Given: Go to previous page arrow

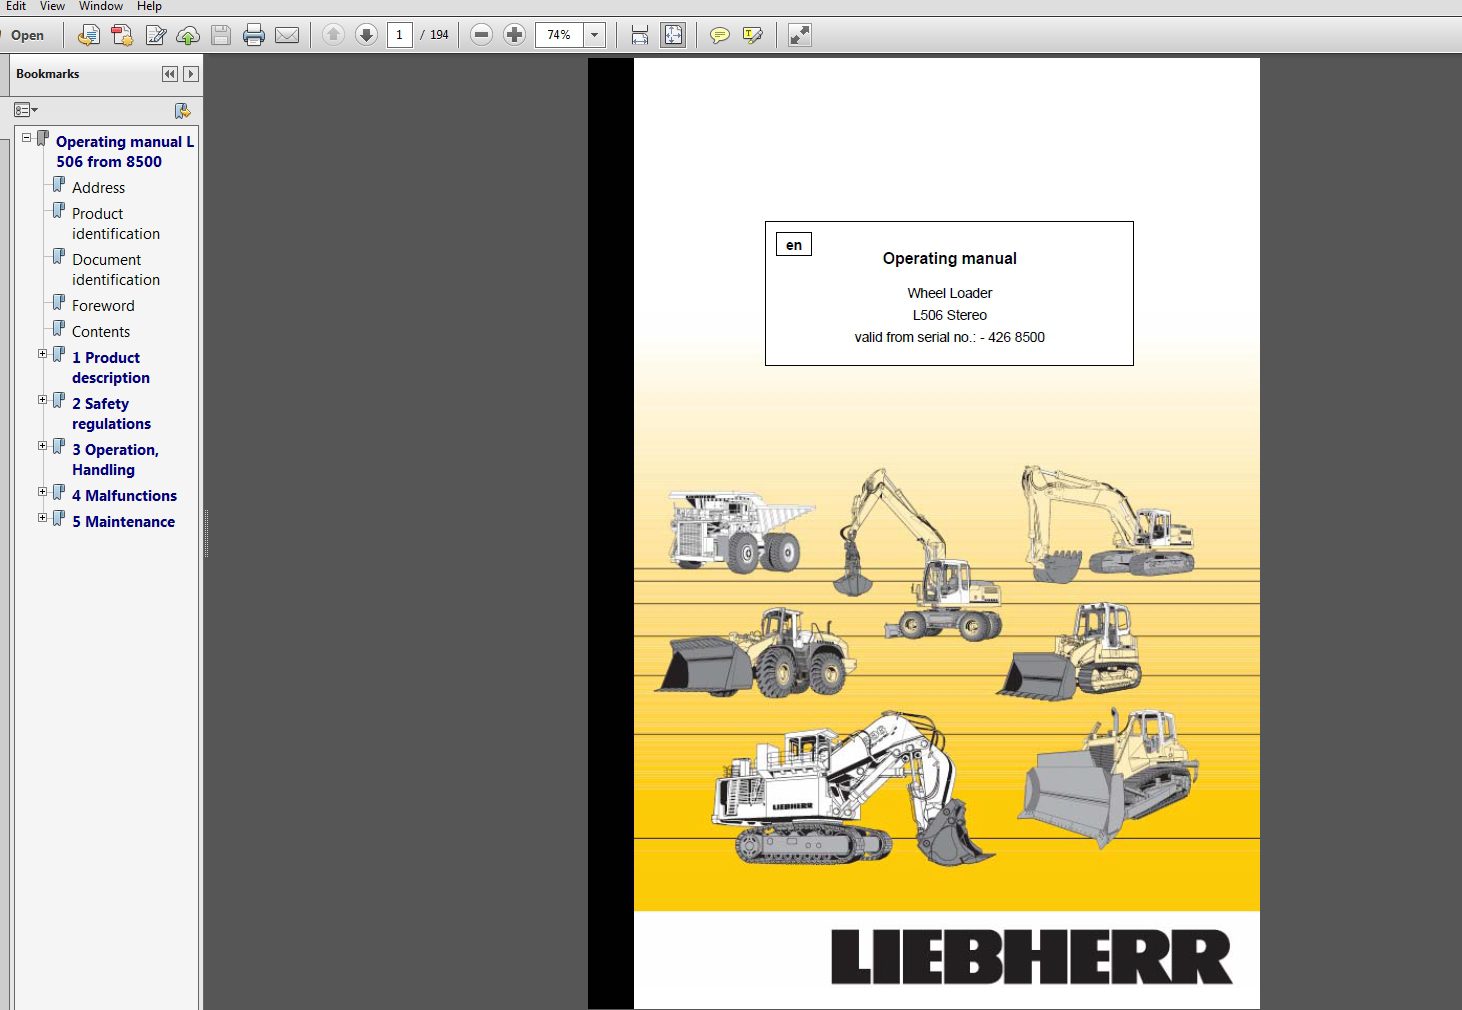Looking at the screenshot, I should (x=334, y=35).
